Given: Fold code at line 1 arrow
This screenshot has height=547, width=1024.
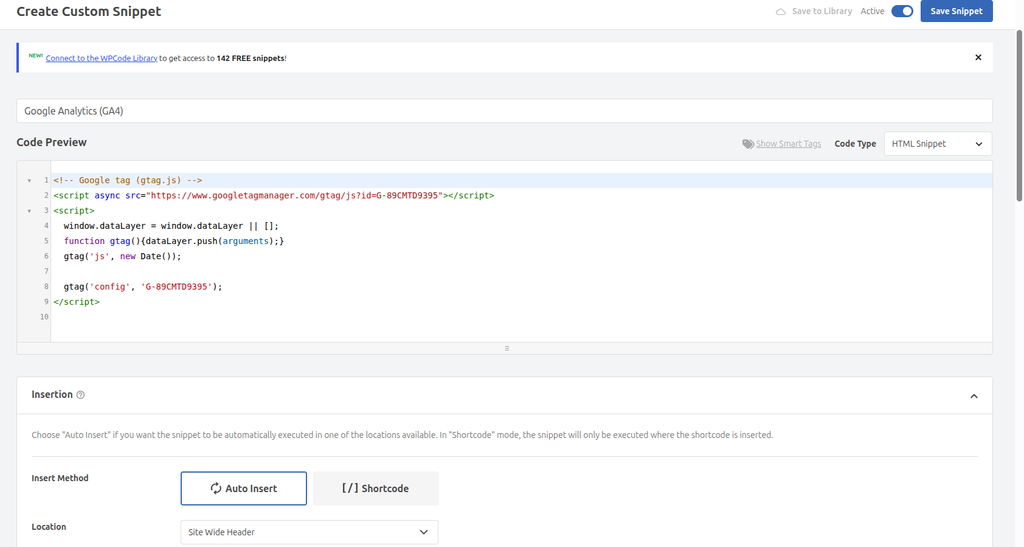Looking at the screenshot, I should tap(29, 180).
